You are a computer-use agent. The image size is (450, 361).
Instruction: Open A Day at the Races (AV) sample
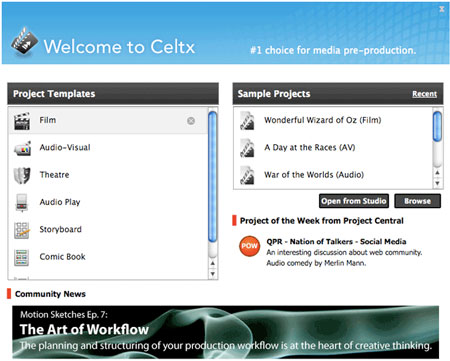click(333, 148)
